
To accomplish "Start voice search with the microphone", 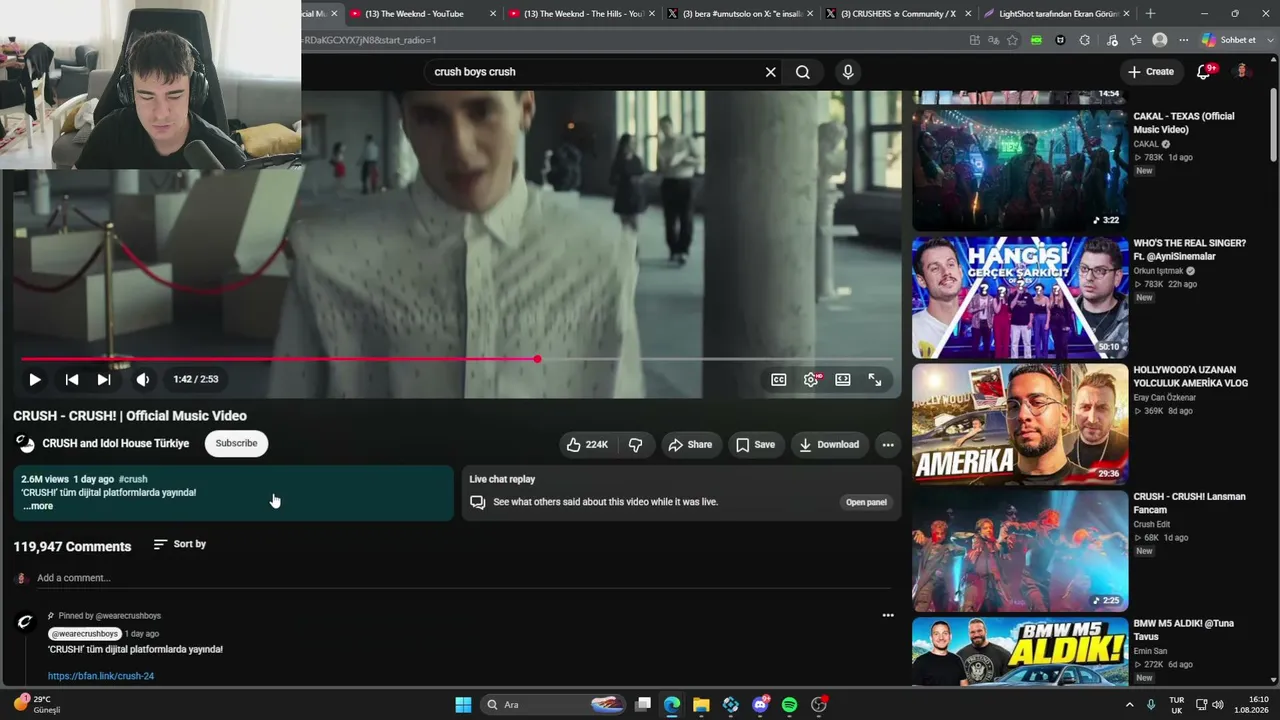I will click(848, 72).
